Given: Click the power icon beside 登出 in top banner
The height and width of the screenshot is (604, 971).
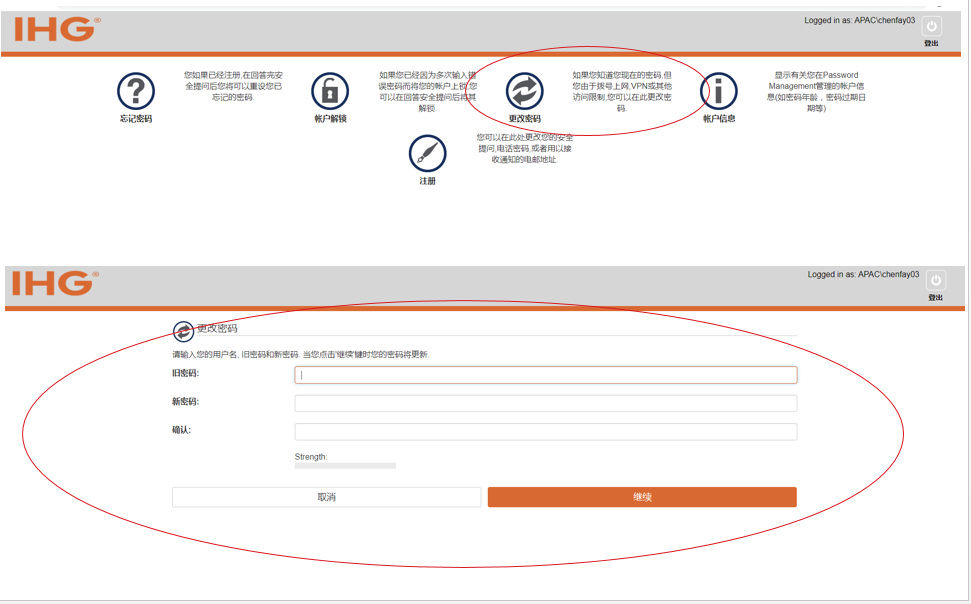Looking at the screenshot, I should [934, 25].
